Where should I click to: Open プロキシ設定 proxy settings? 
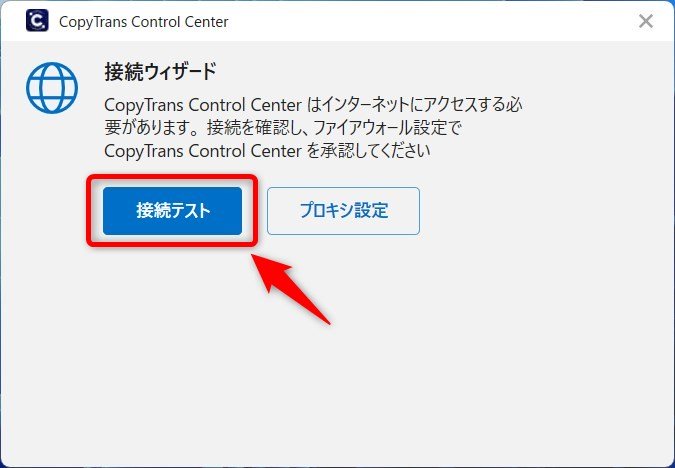coord(343,211)
